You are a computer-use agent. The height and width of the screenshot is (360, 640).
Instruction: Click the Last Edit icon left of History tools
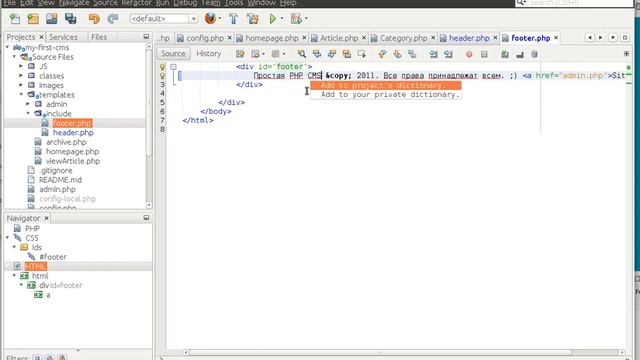240,54
